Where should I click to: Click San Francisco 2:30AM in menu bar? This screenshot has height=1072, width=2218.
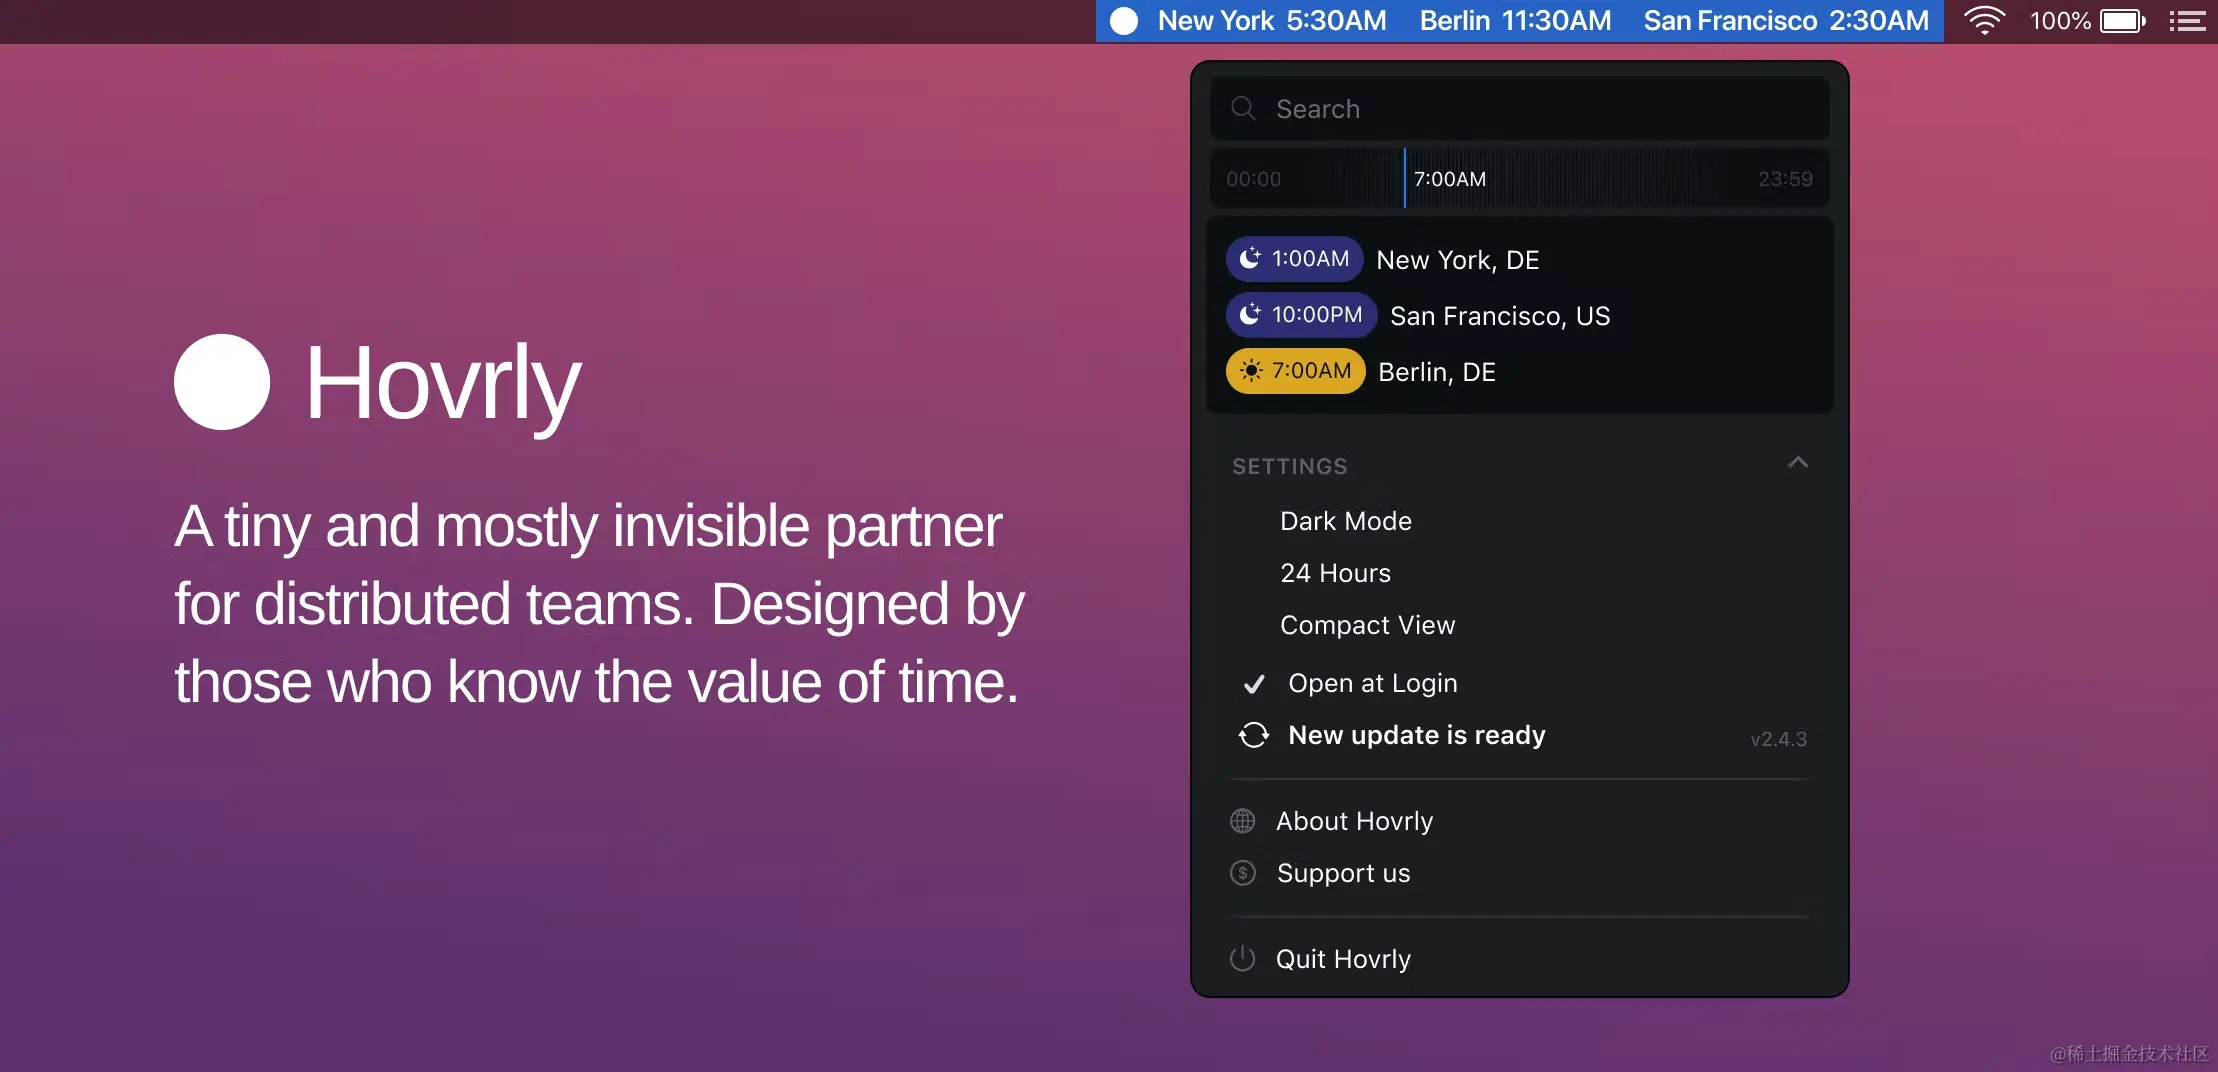pyautogui.click(x=1786, y=21)
